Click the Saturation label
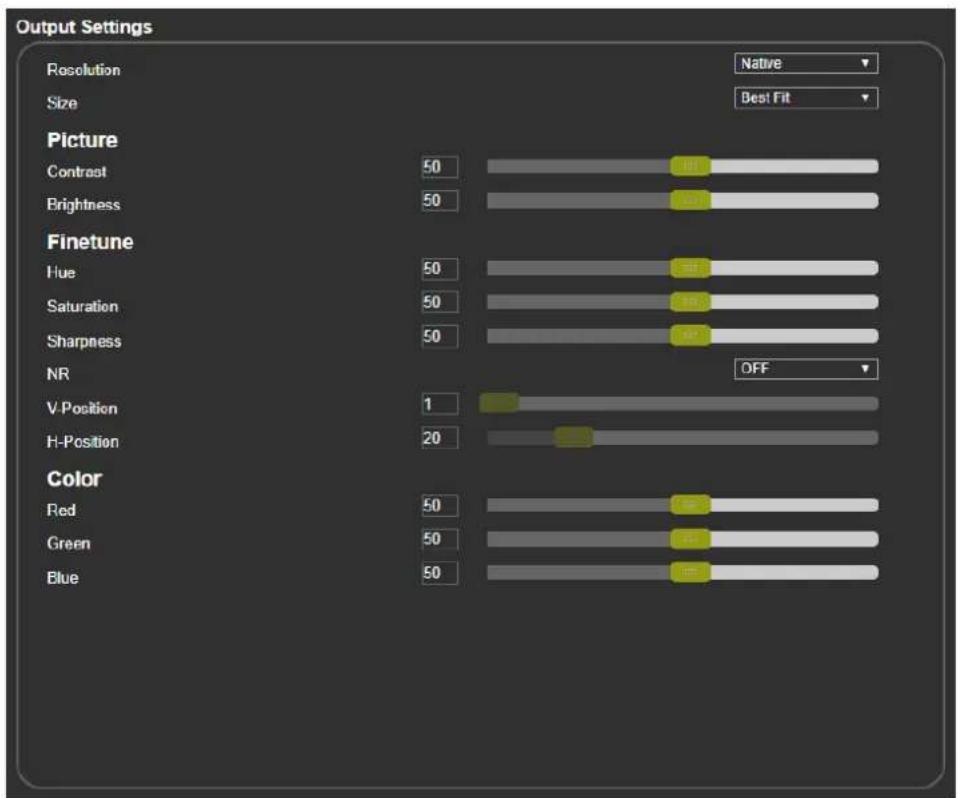The image size is (960, 798). (x=83, y=306)
